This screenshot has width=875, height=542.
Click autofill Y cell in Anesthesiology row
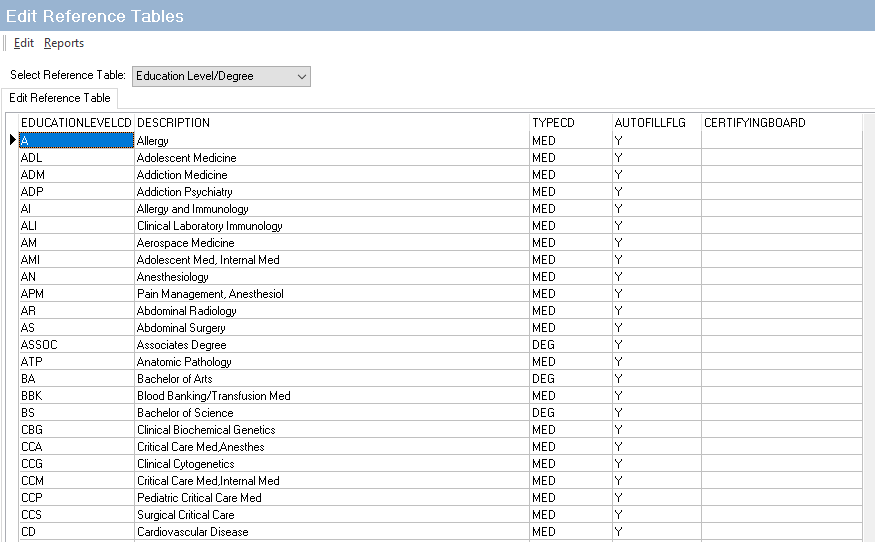657,277
